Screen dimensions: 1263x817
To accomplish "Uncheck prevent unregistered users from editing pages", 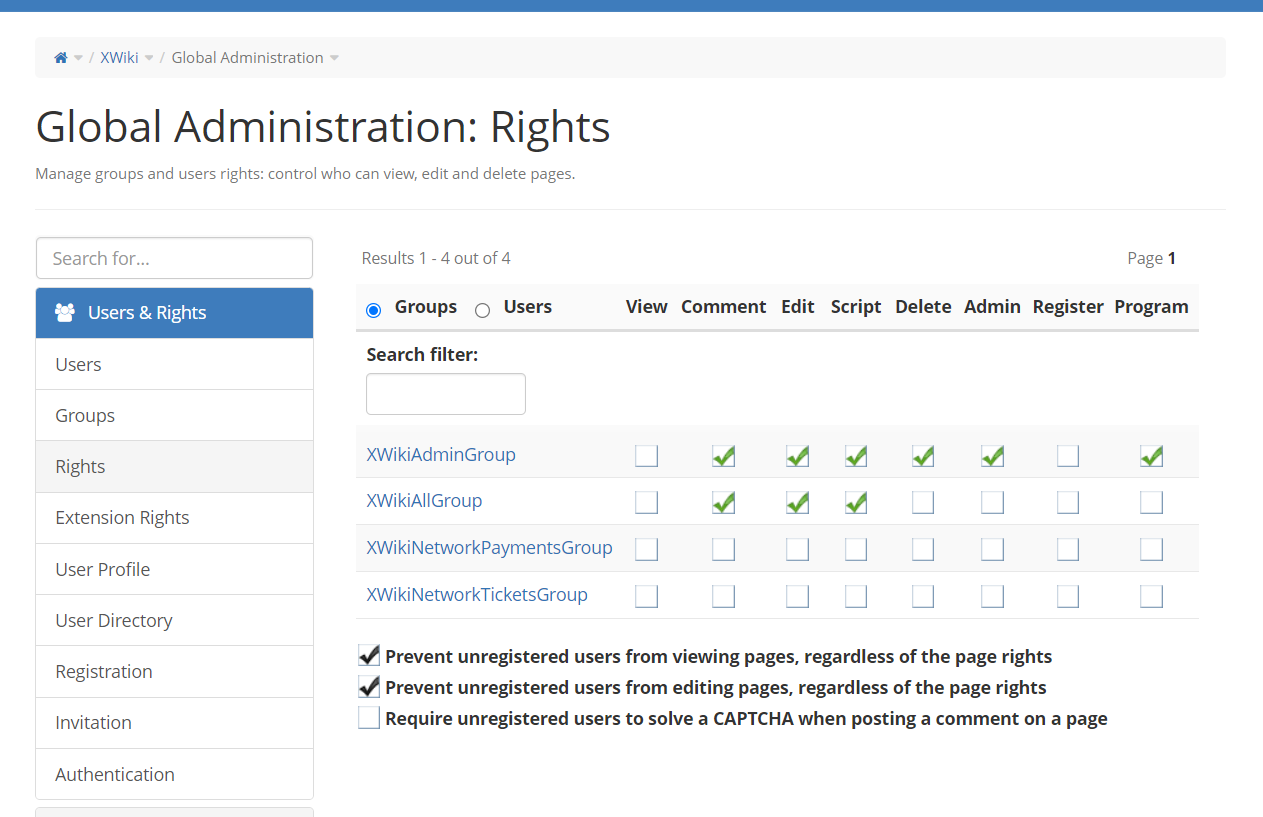I will (369, 687).
